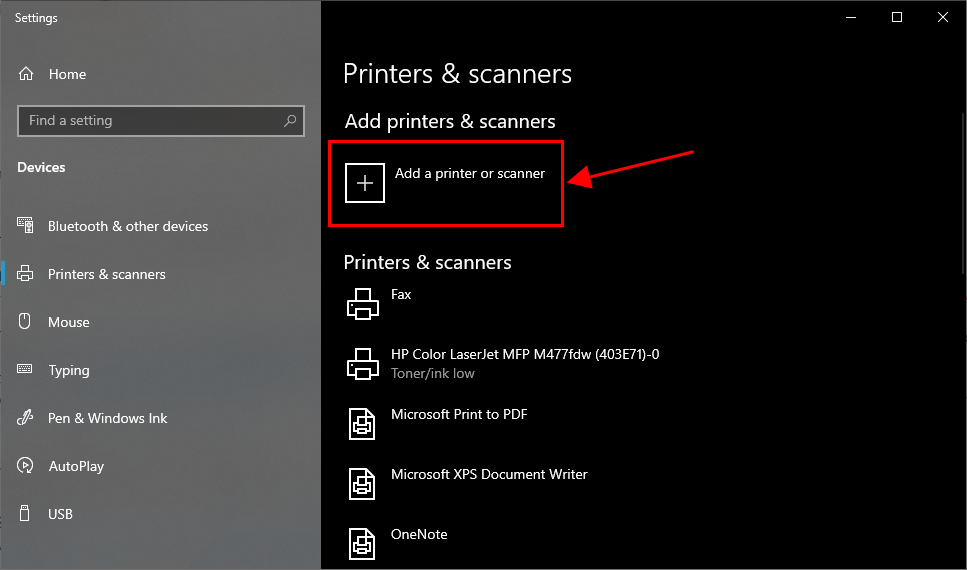Screen dimensions: 967x570
Task: Select AutoPlay in the sidebar
Action: click(x=76, y=466)
